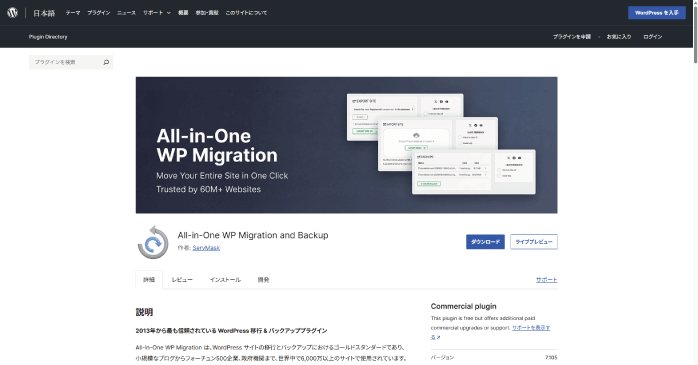Open the このサイトについて menu item

246,13
